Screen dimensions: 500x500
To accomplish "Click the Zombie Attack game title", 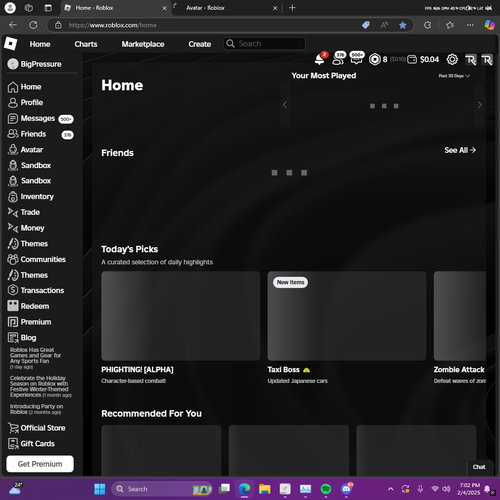I will pos(459,370).
